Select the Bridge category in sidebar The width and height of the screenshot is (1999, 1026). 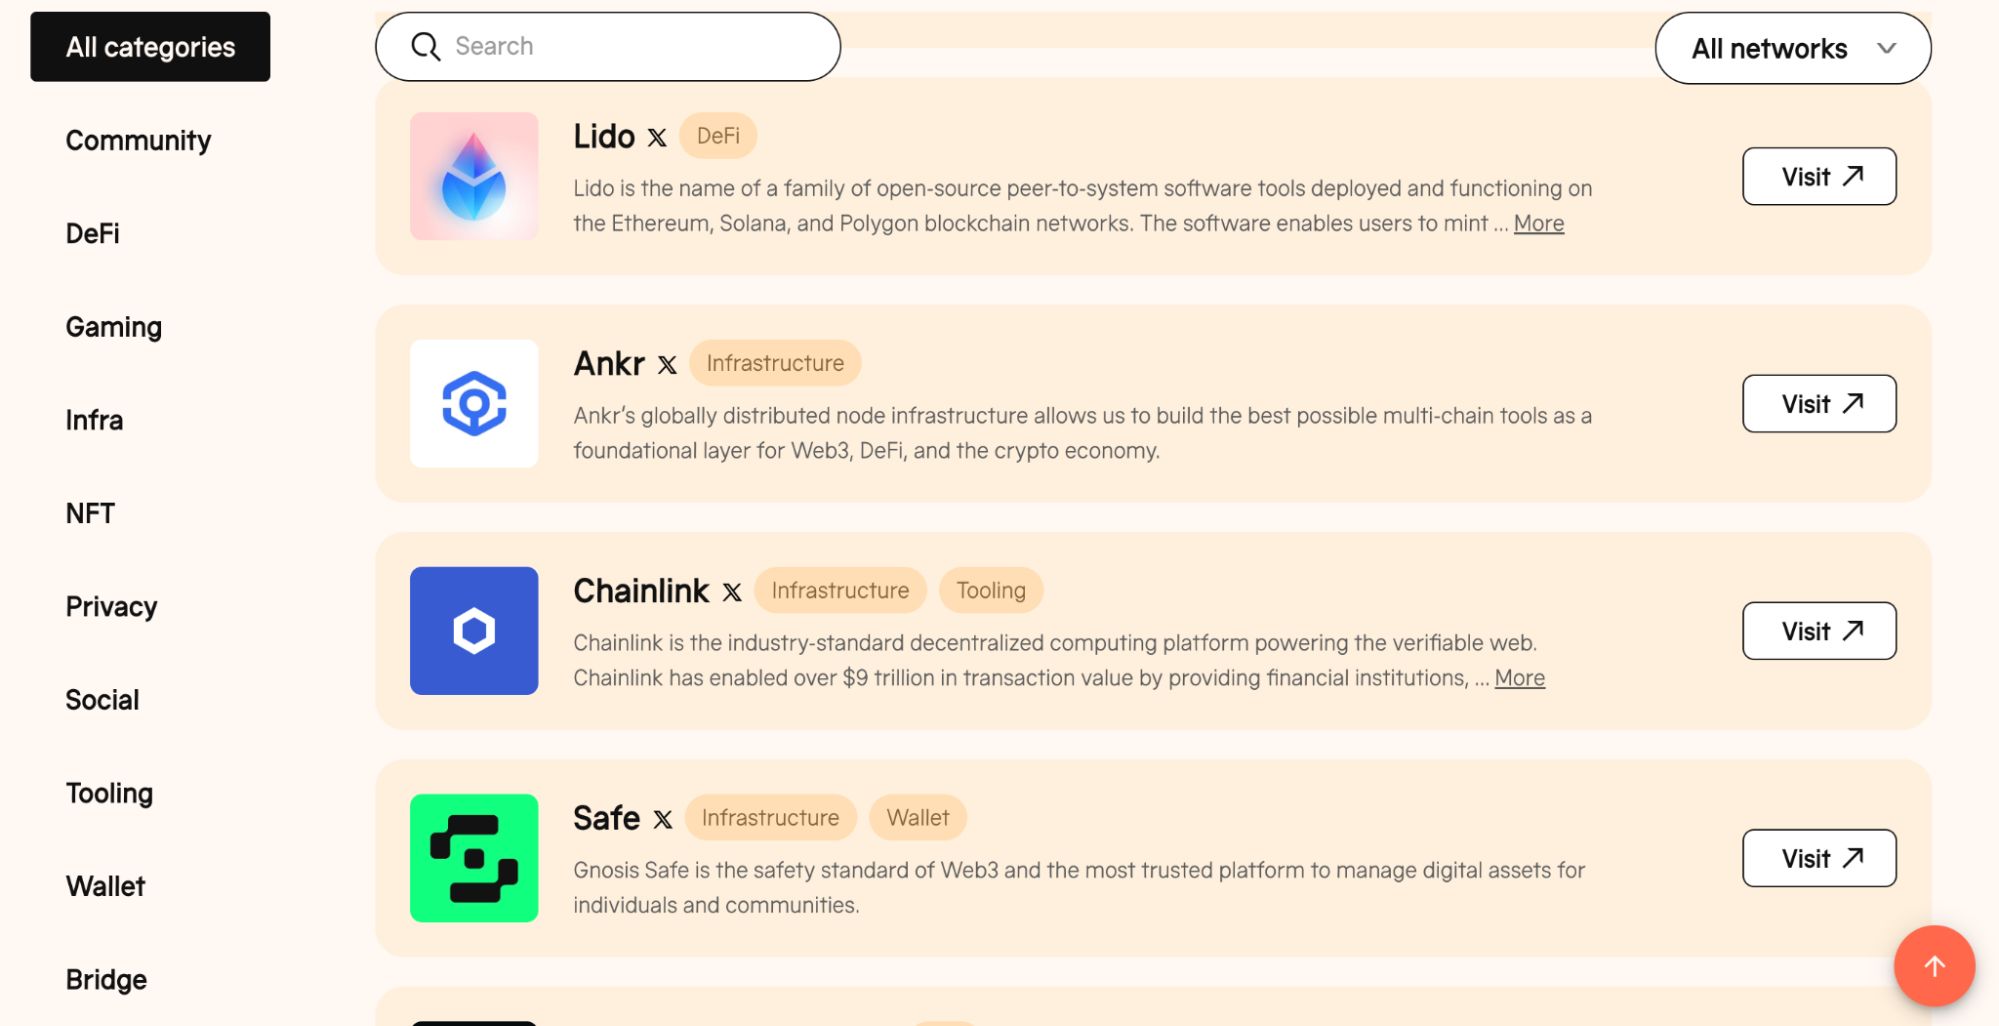[107, 979]
